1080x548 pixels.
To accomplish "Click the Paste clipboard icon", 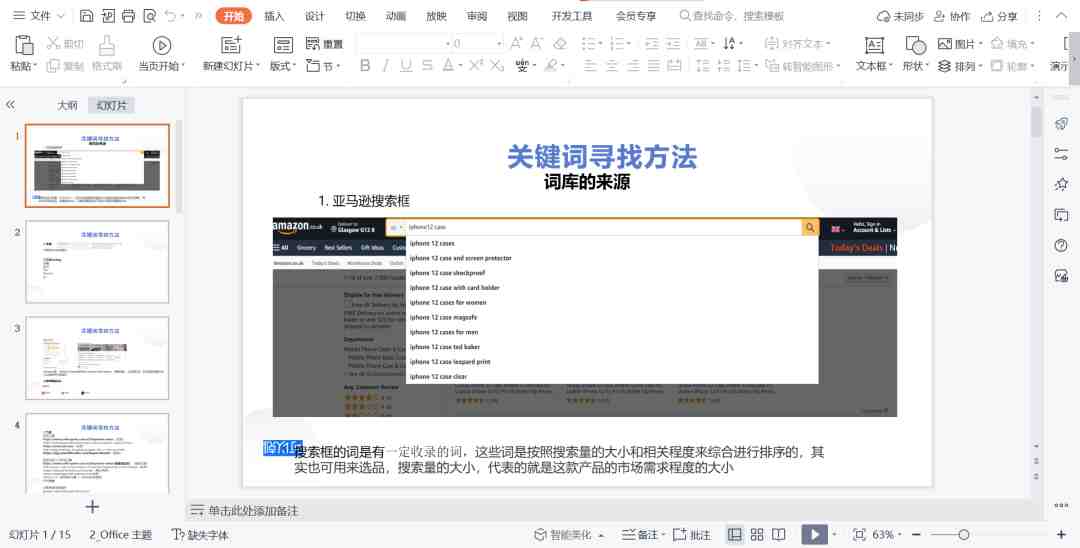I will (23, 45).
